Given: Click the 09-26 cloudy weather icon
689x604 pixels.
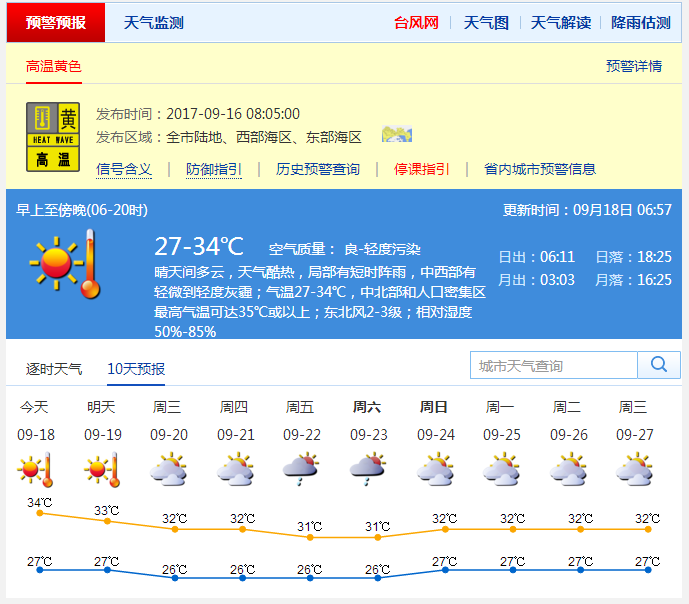Looking at the screenshot, I should 569,470.
